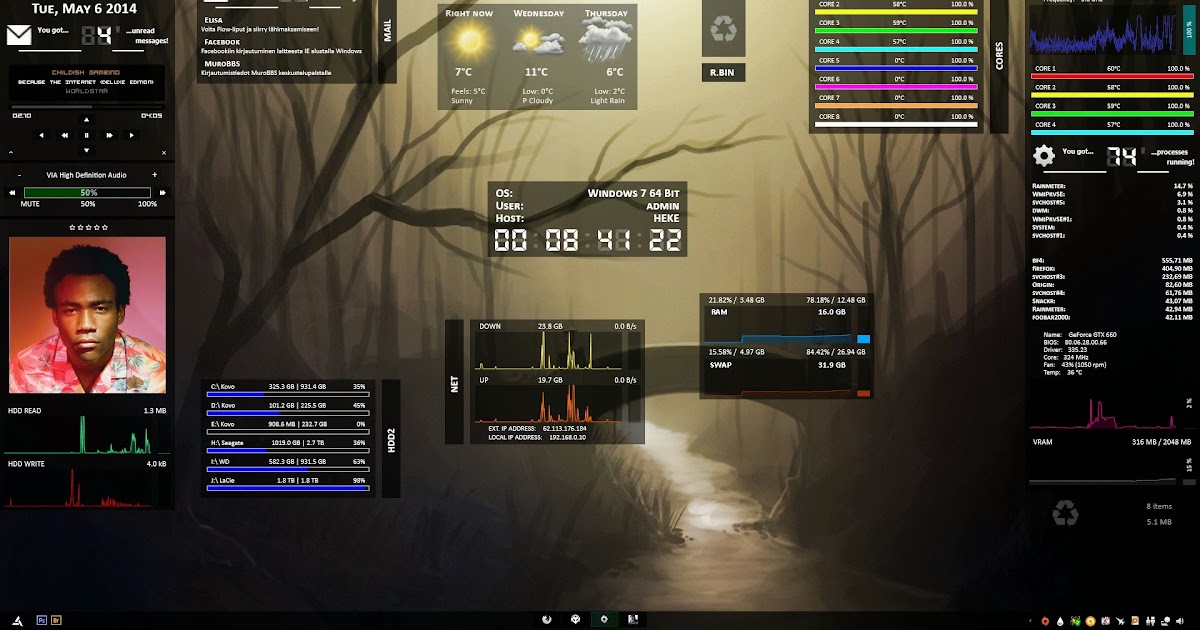Click the uptime clock display

[588, 240]
